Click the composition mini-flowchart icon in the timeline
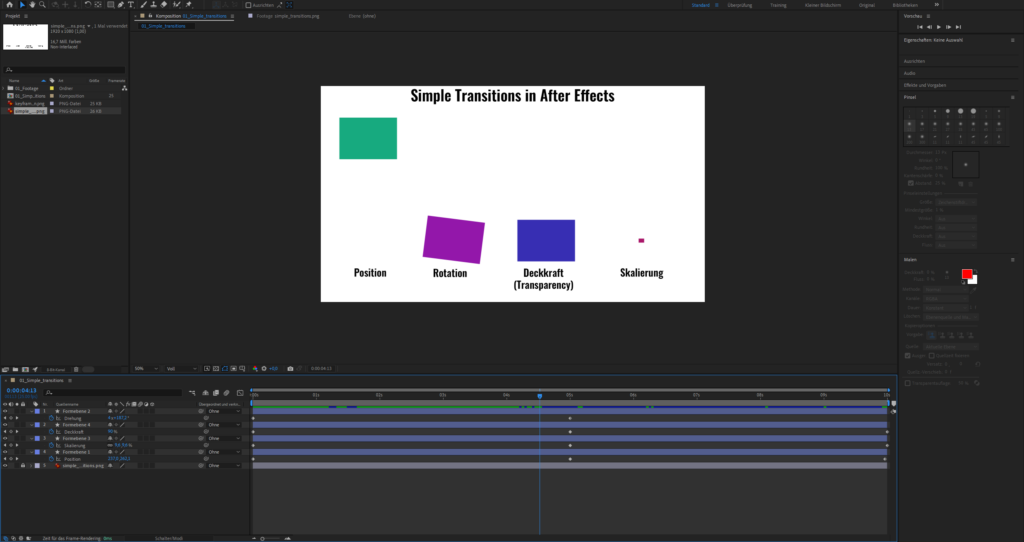Image resolution: width=1024 pixels, height=542 pixels. click(193, 393)
